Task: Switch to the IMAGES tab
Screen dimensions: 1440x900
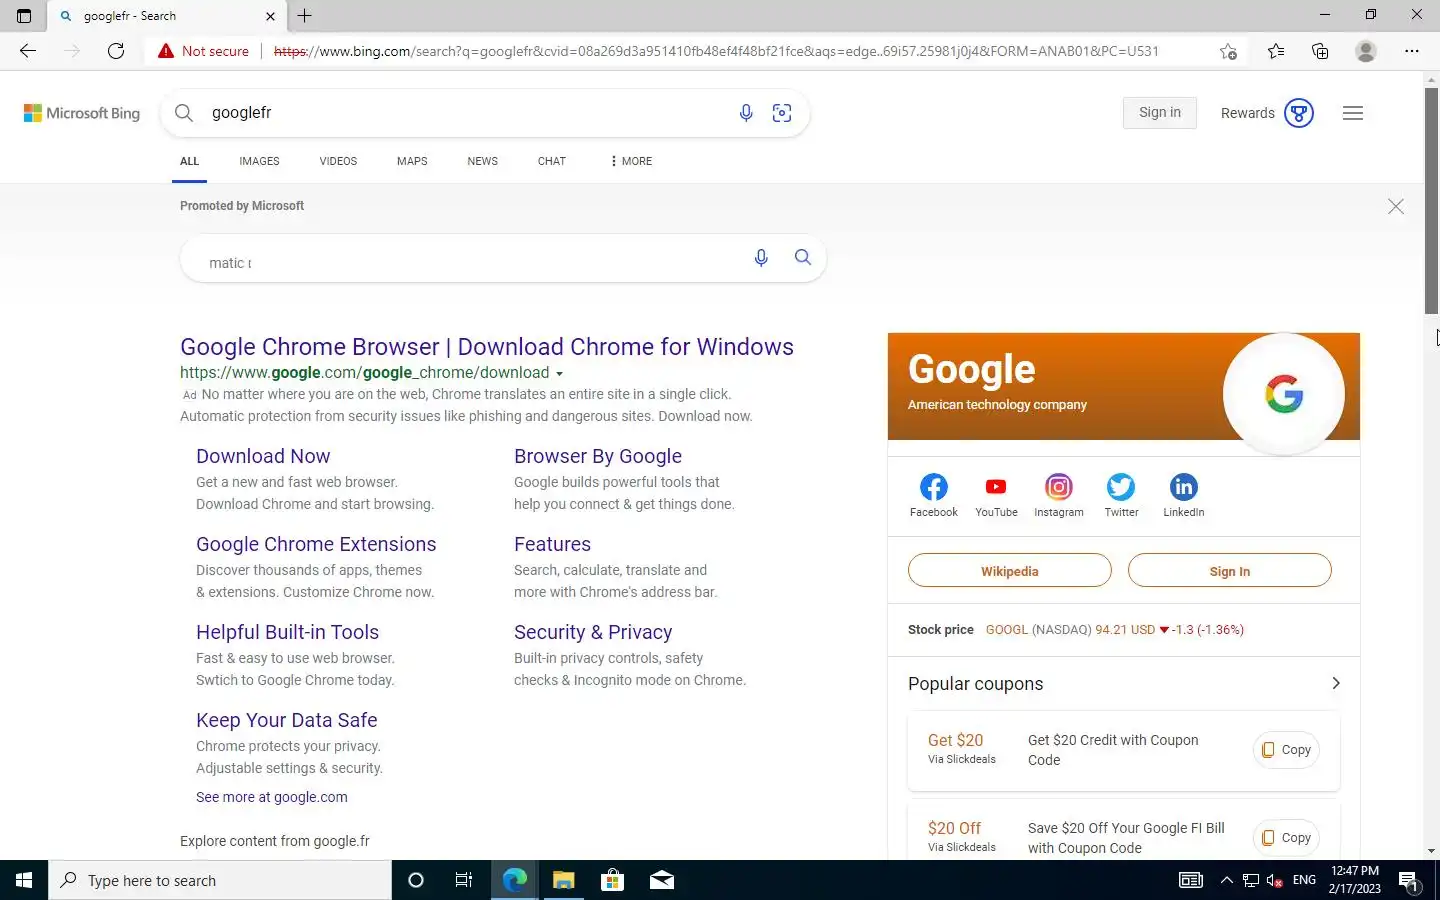Action: coord(259,161)
